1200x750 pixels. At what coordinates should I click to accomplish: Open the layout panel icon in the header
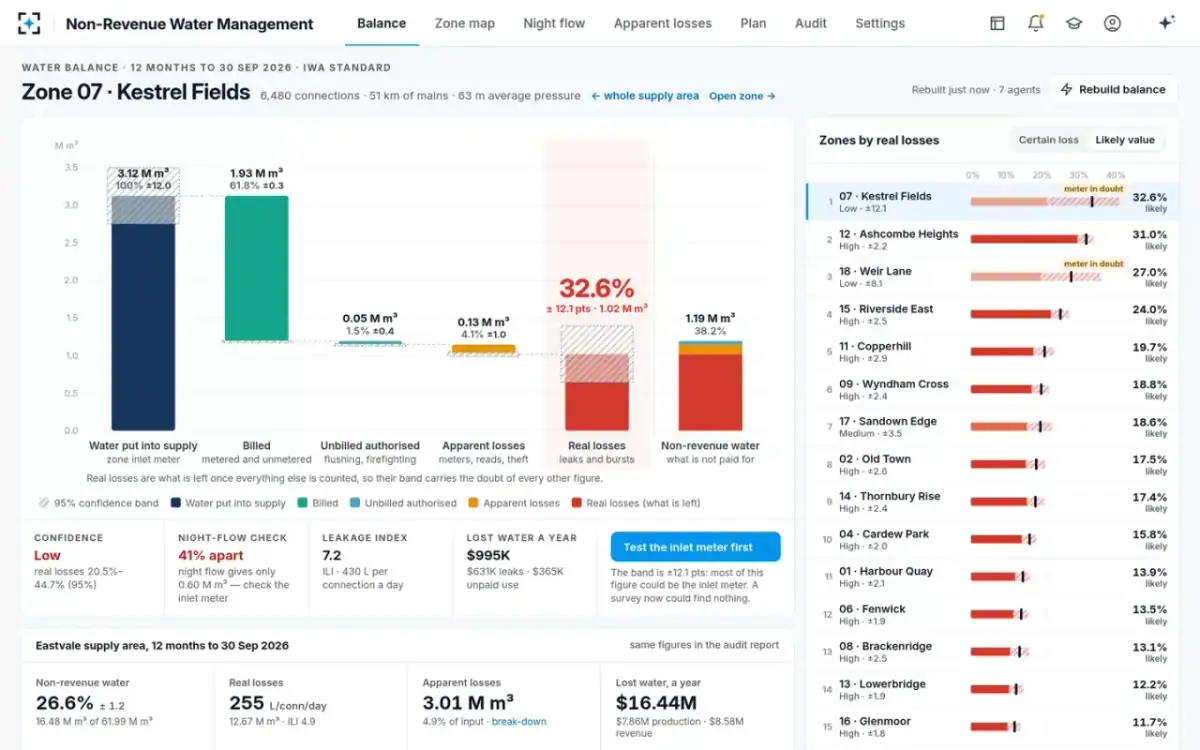point(997,23)
